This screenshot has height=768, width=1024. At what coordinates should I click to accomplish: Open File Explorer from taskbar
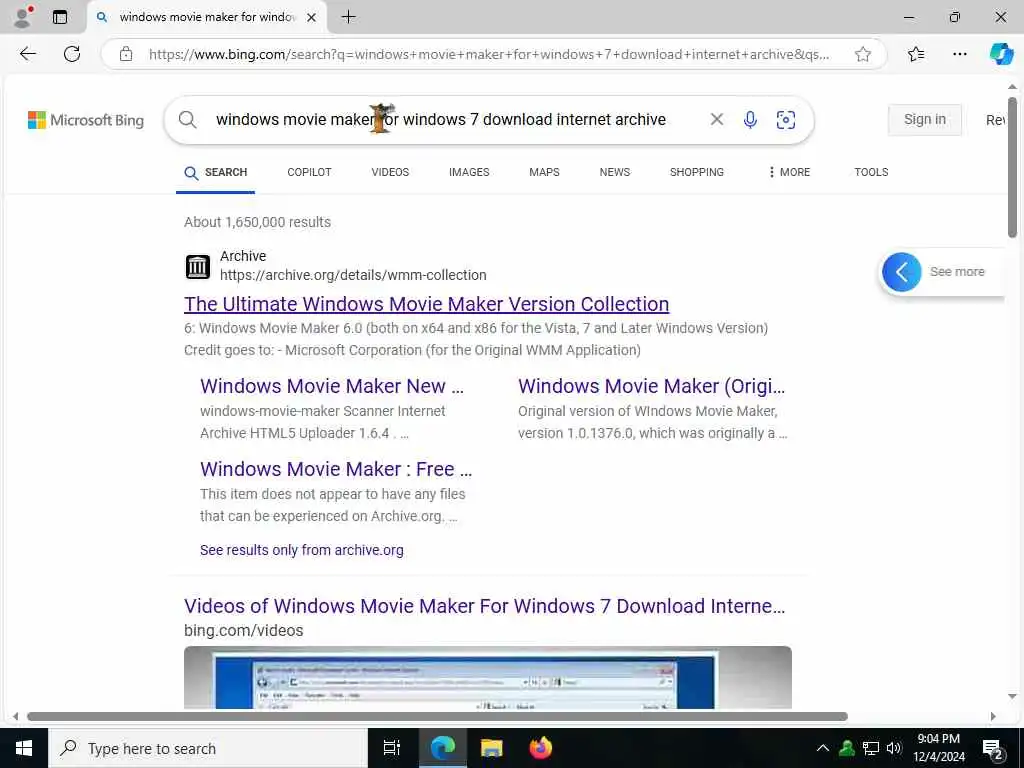(492, 748)
